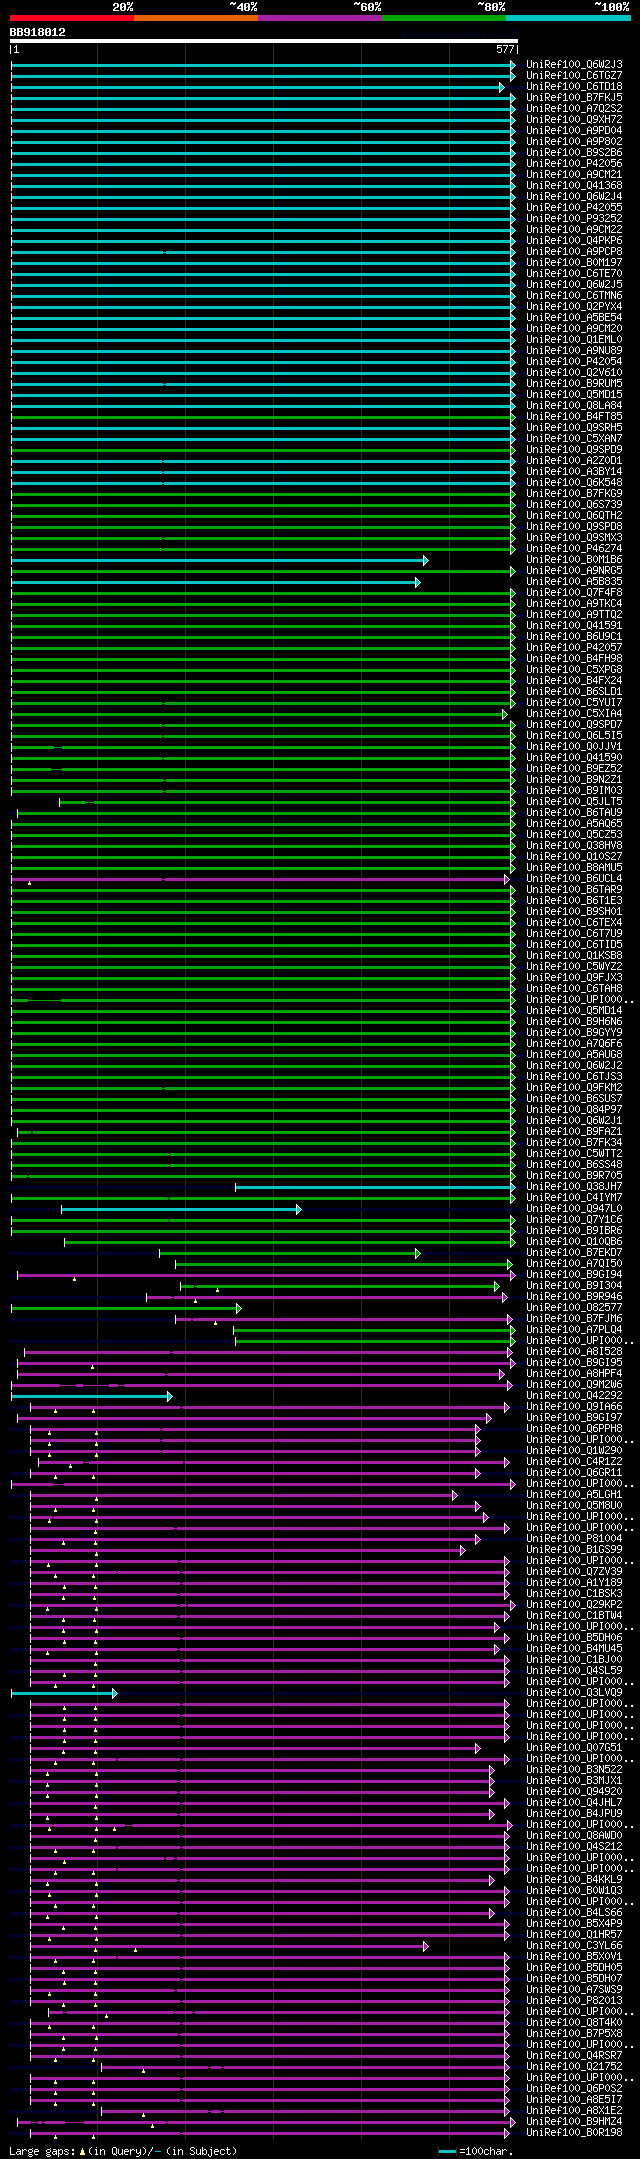This screenshot has width=640, height=2159.
Task: Select the UniRef100_Q0JJV1 label
Action: 574,746
